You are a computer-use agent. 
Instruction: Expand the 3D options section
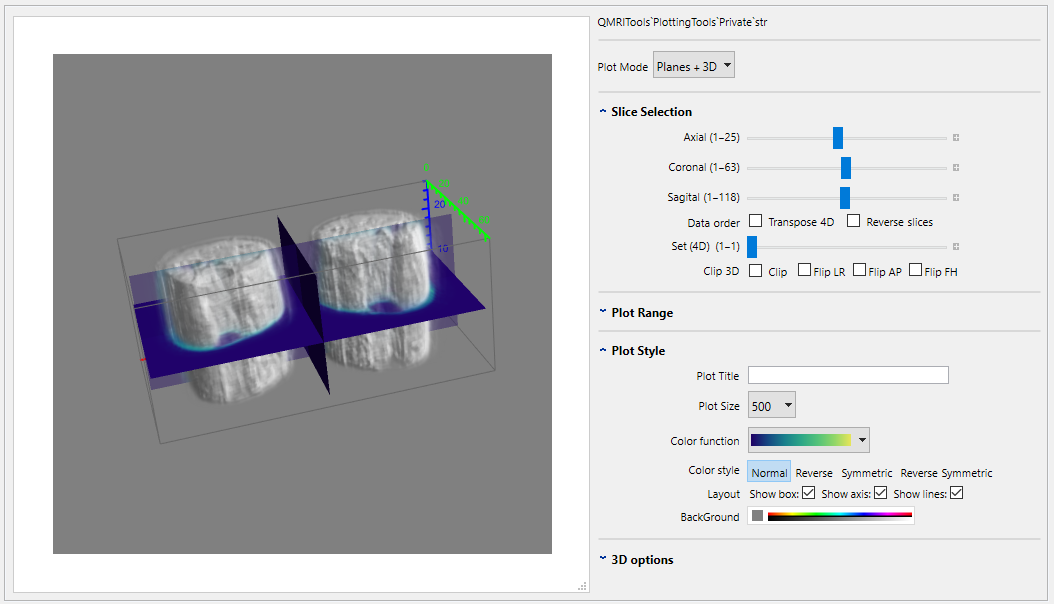tap(642, 560)
